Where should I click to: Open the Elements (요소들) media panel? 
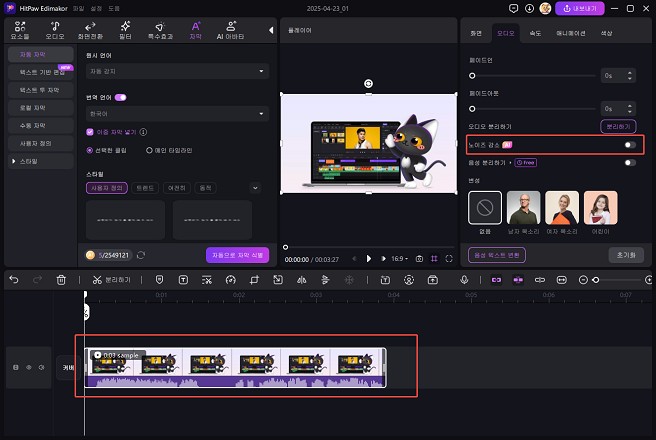[20, 30]
